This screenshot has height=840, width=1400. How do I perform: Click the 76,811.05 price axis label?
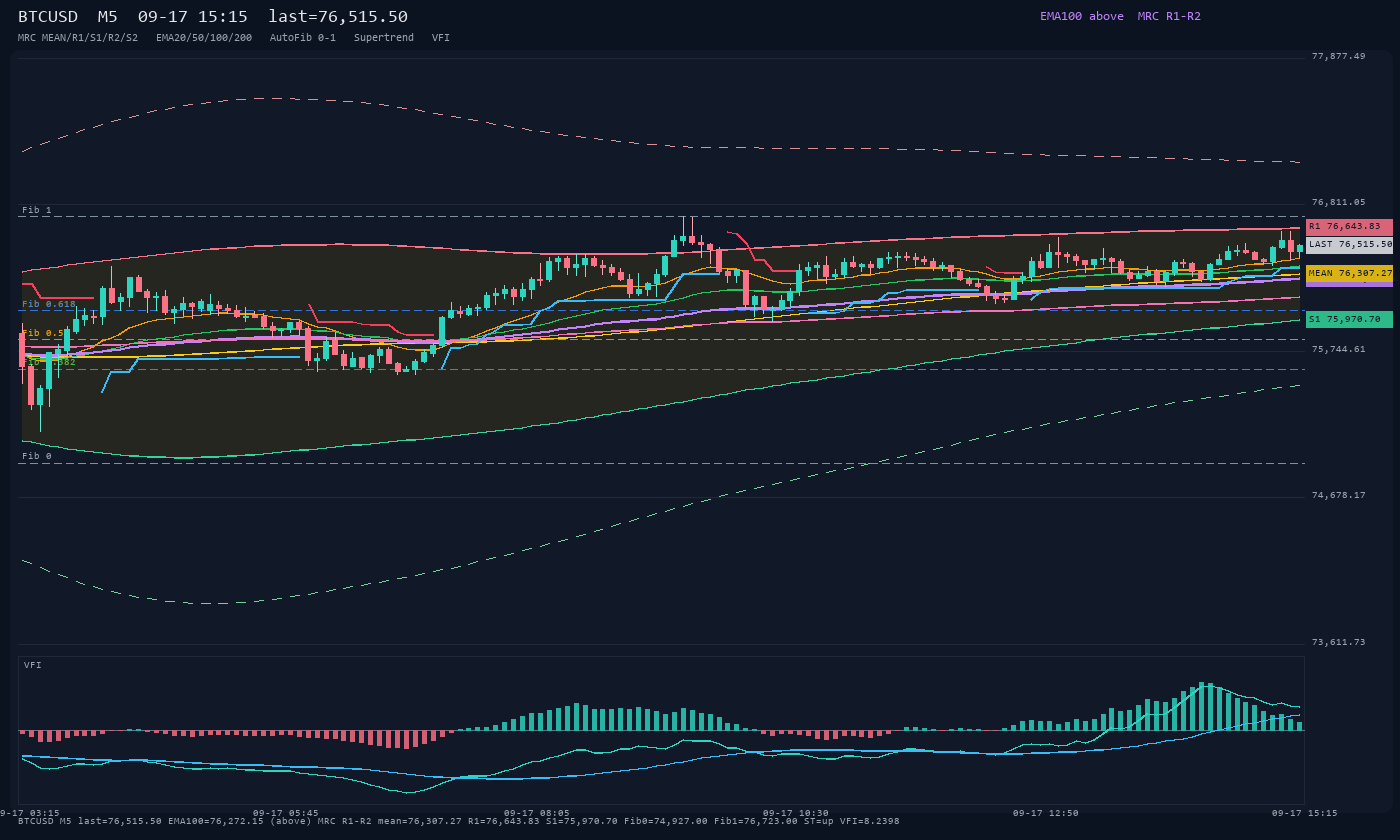coord(1338,203)
